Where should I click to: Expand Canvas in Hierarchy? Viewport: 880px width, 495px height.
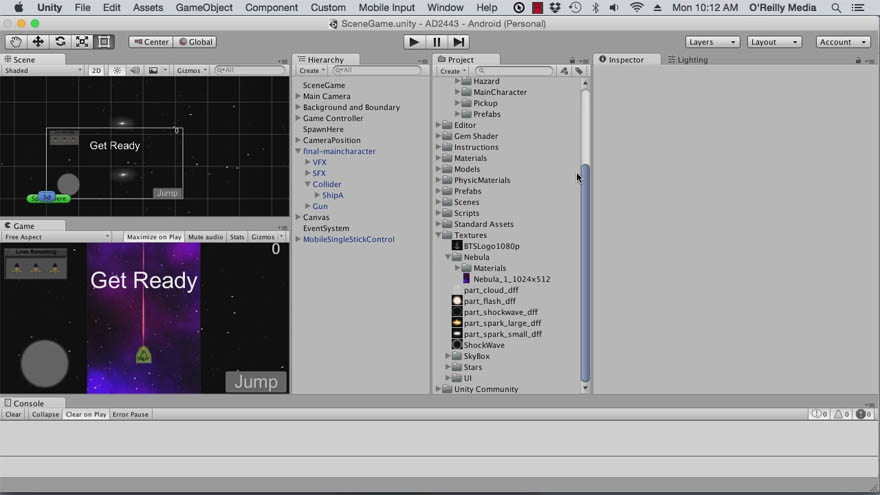298,217
